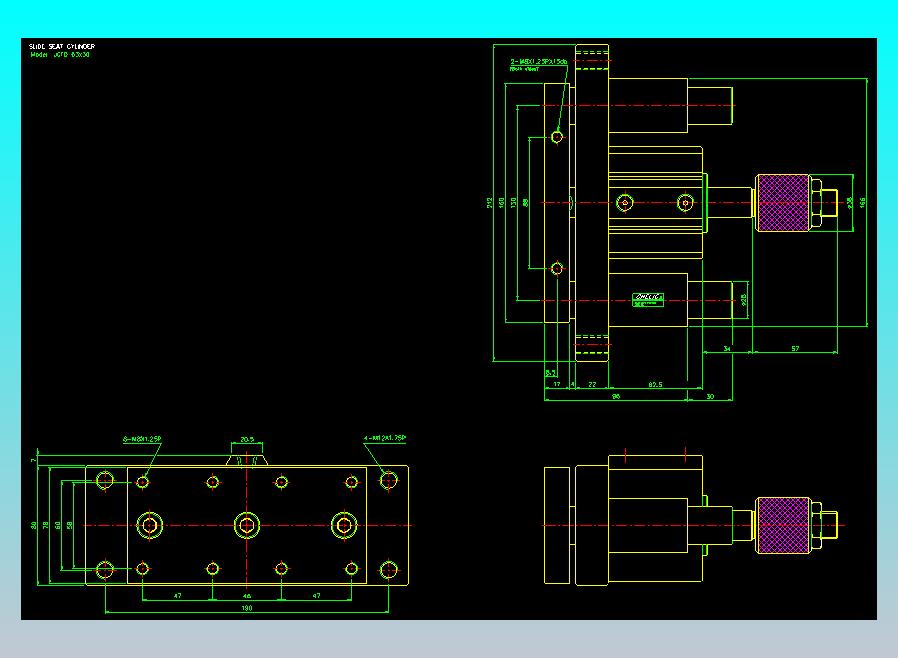Click the '34' horizontal dimension
The image size is (898, 658).
tap(727, 348)
